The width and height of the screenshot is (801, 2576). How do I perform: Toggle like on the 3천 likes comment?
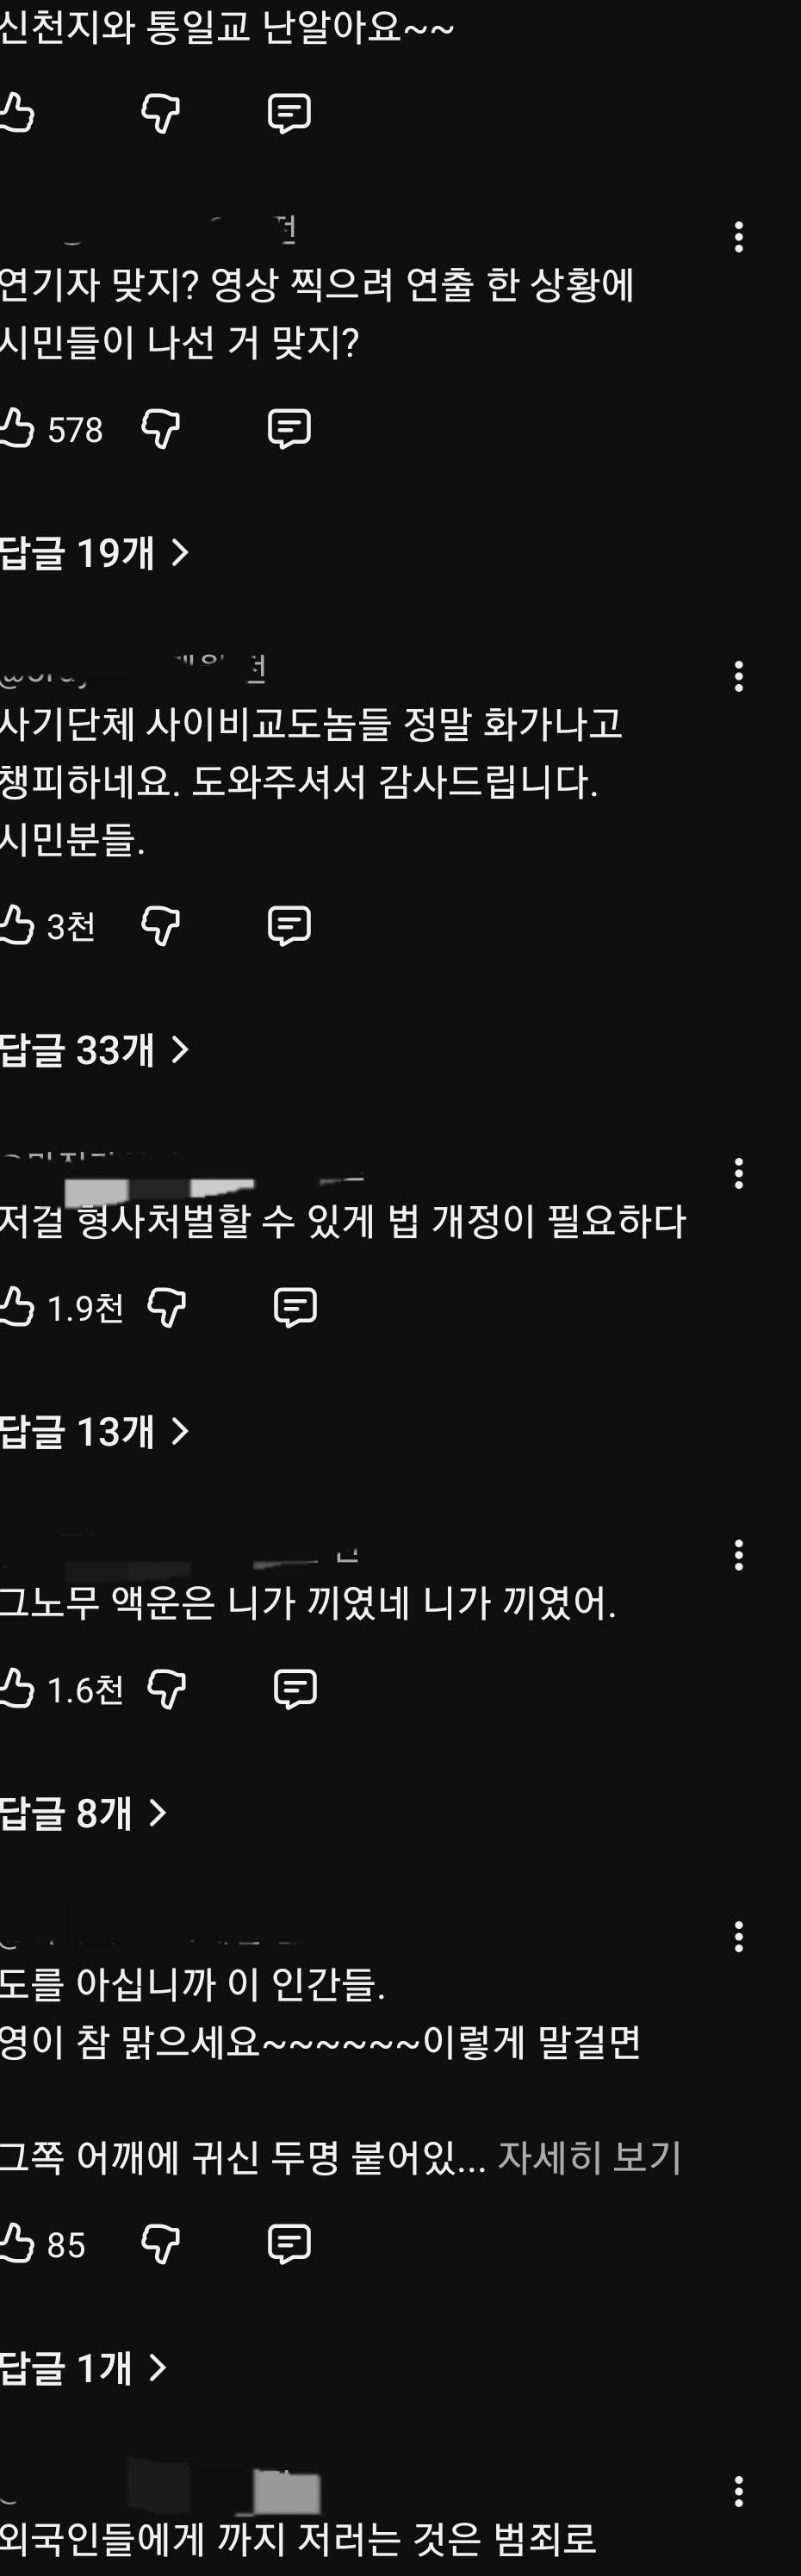pos(16,925)
